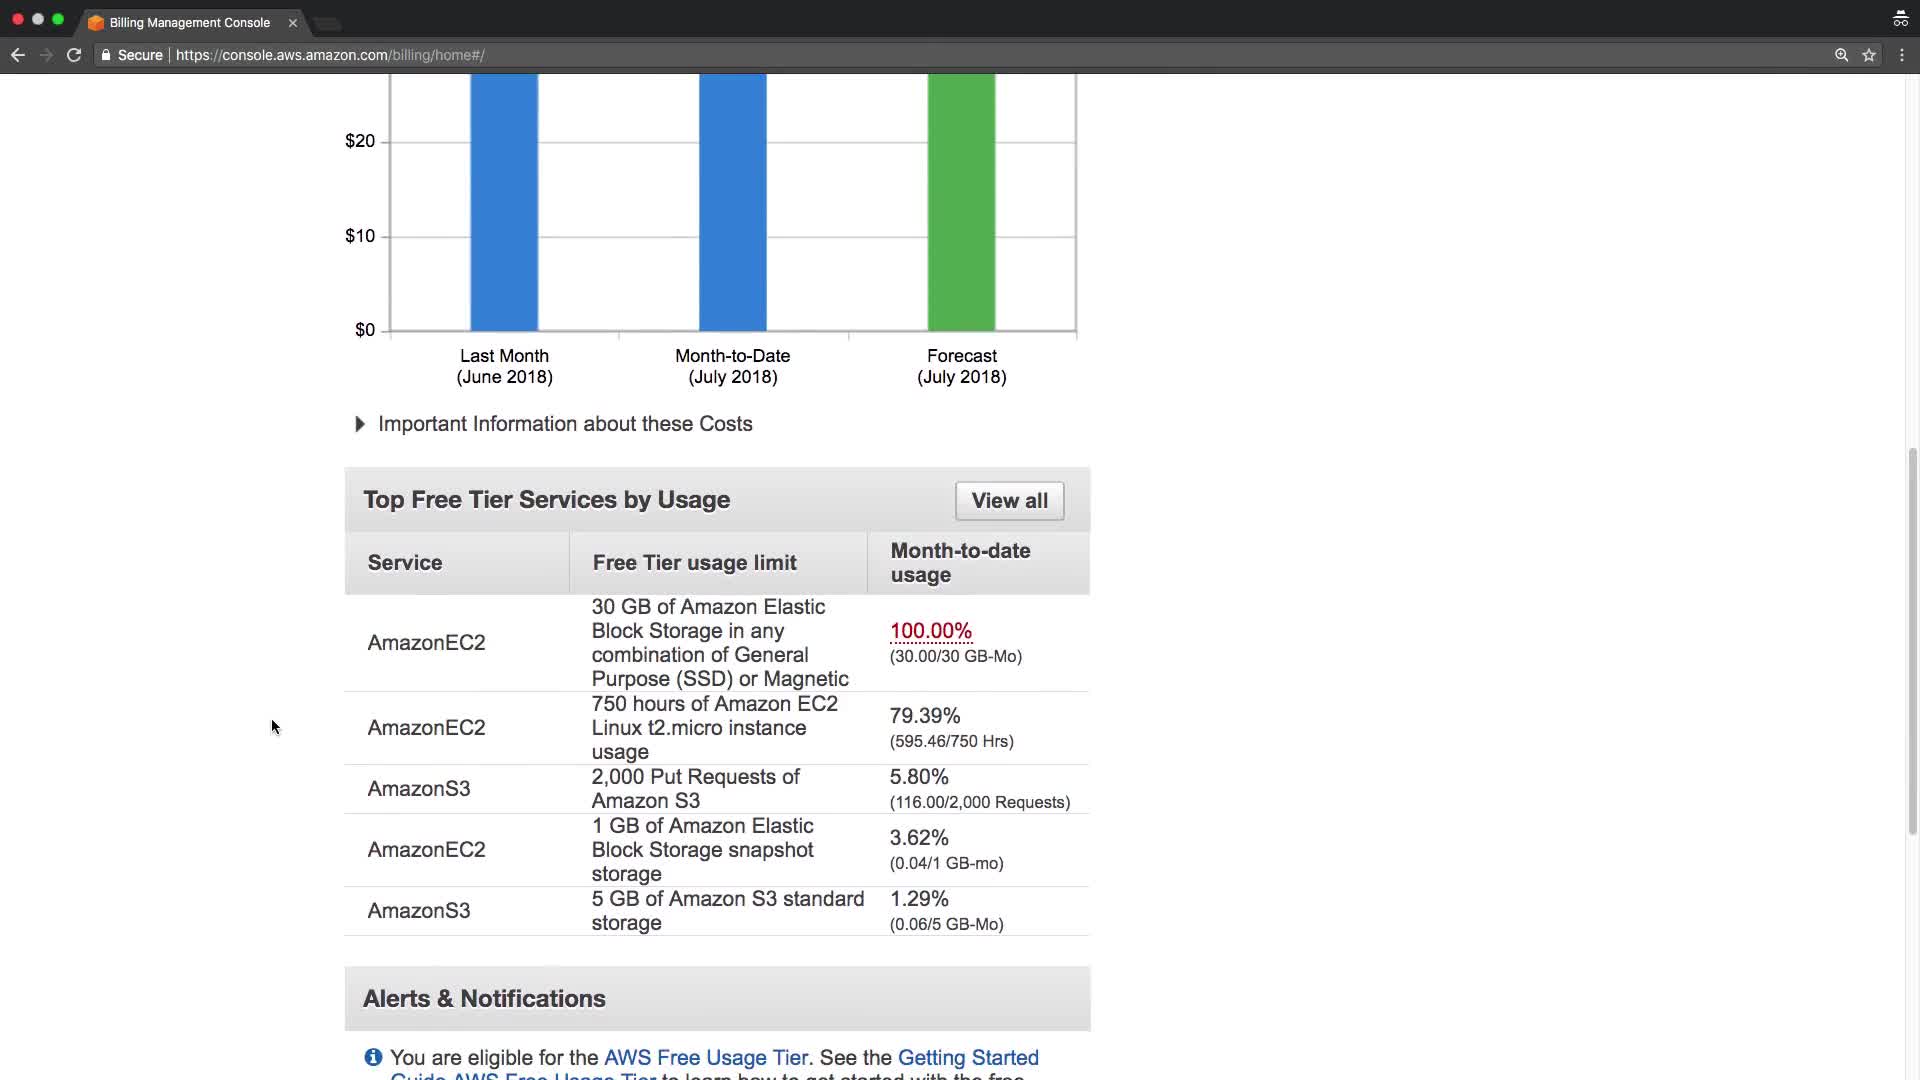Click the green Forecast July 2018 bar
This screenshot has width=1920, height=1080.
(x=961, y=200)
